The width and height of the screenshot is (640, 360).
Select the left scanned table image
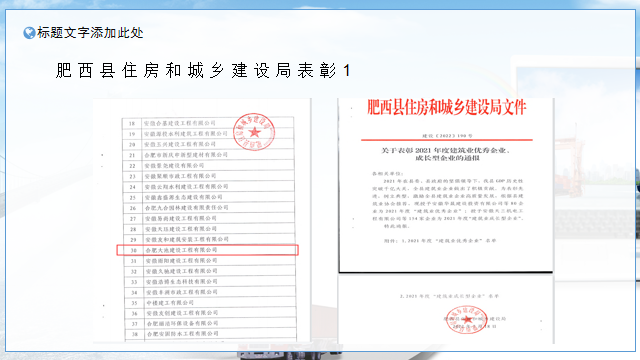(x=202, y=221)
